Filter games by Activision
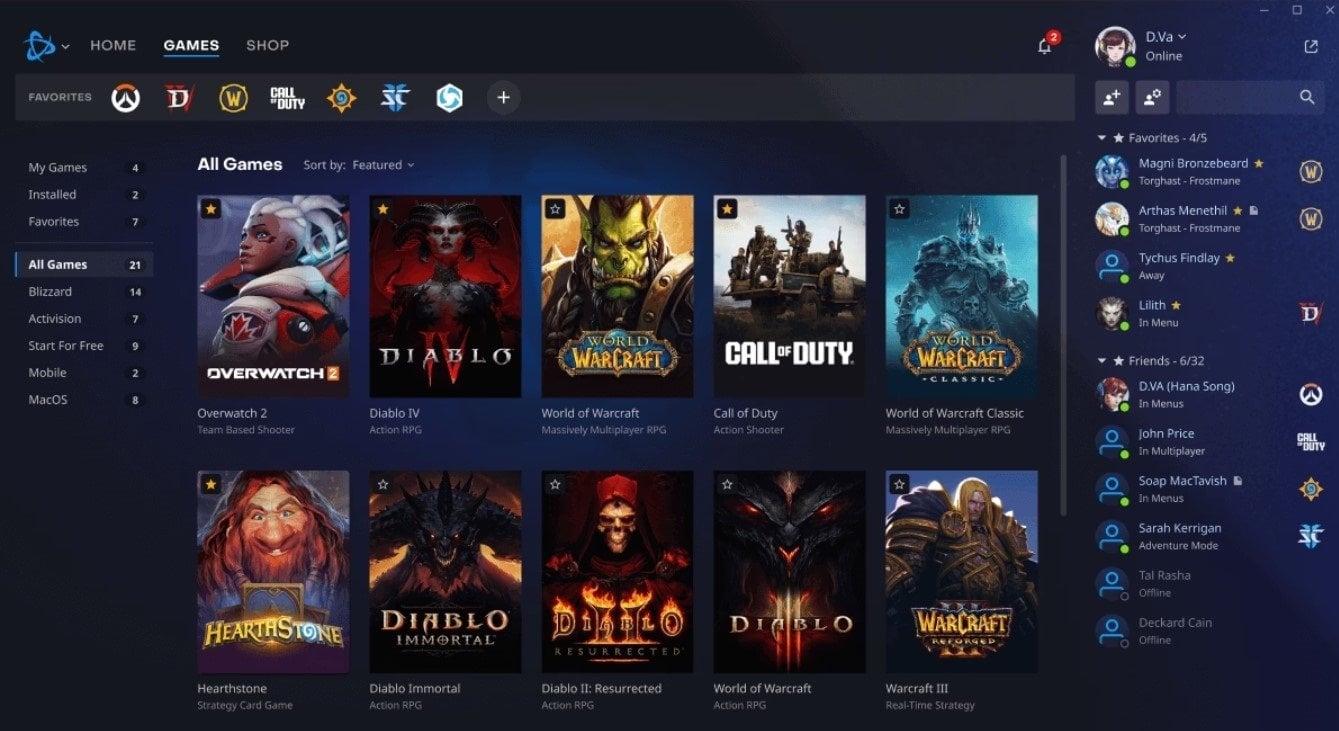 [x=84, y=319]
